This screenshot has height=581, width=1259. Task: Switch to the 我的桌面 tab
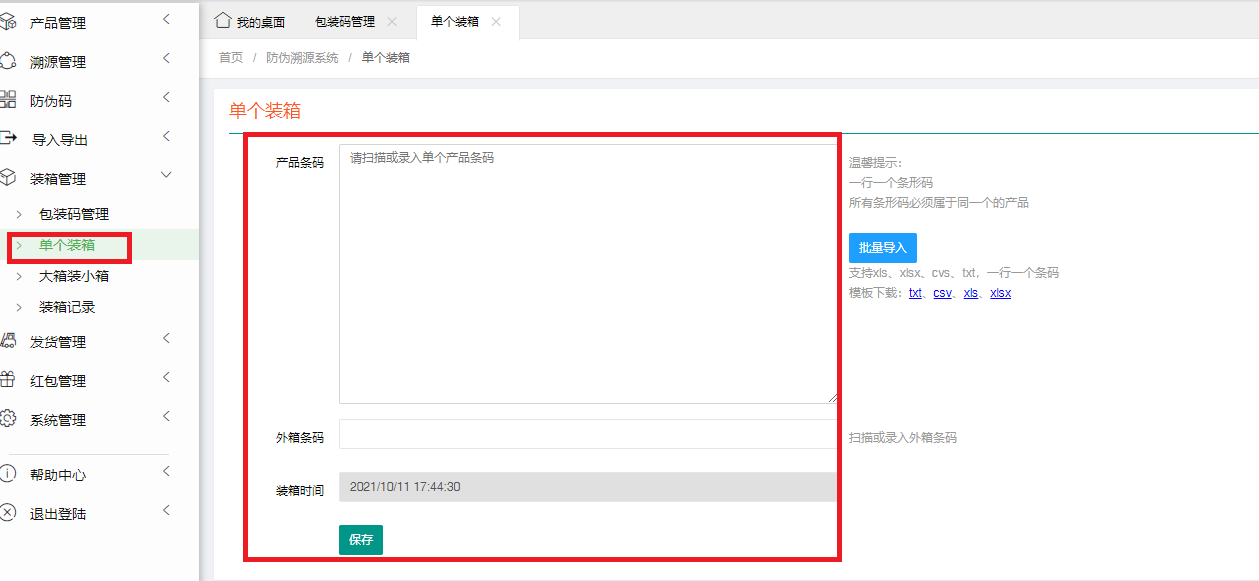click(x=251, y=22)
